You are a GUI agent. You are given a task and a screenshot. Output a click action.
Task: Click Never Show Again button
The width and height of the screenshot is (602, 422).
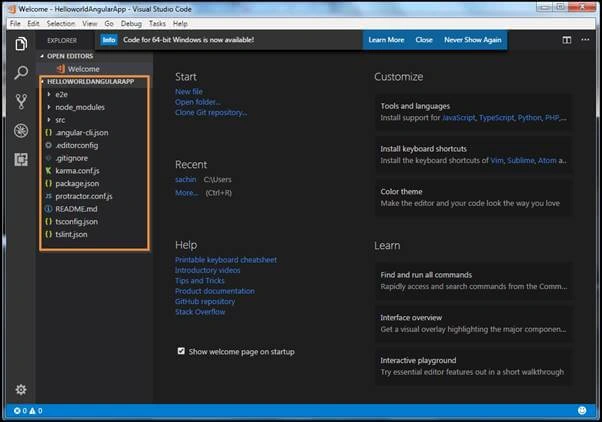click(473, 40)
